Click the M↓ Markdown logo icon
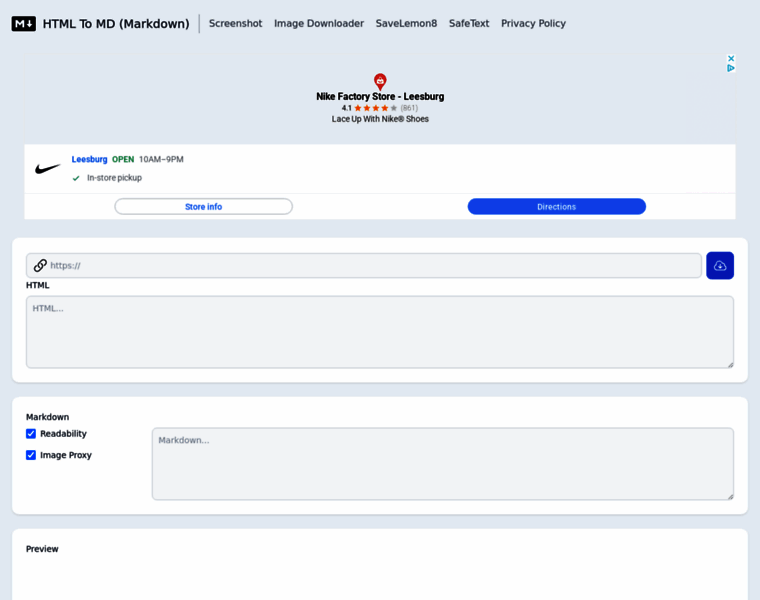 click(x=24, y=23)
